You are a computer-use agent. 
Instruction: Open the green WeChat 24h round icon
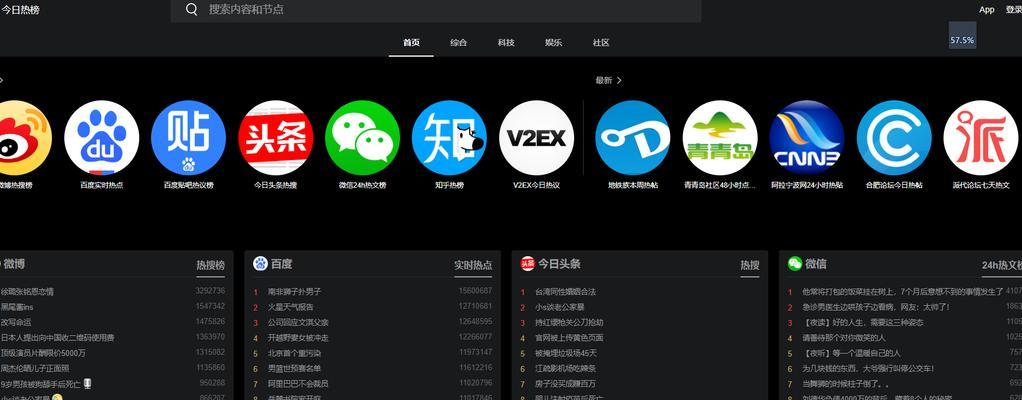point(362,137)
